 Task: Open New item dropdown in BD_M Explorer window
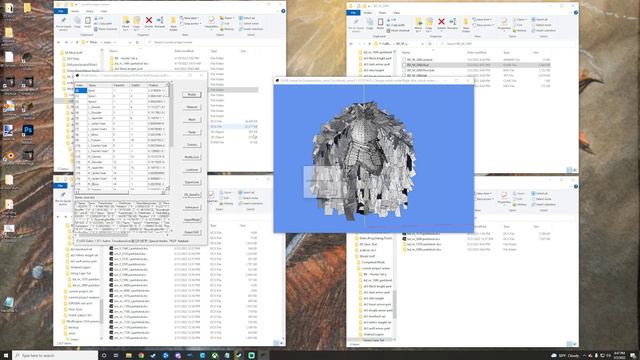pyautogui.click(x=482, y=20)
